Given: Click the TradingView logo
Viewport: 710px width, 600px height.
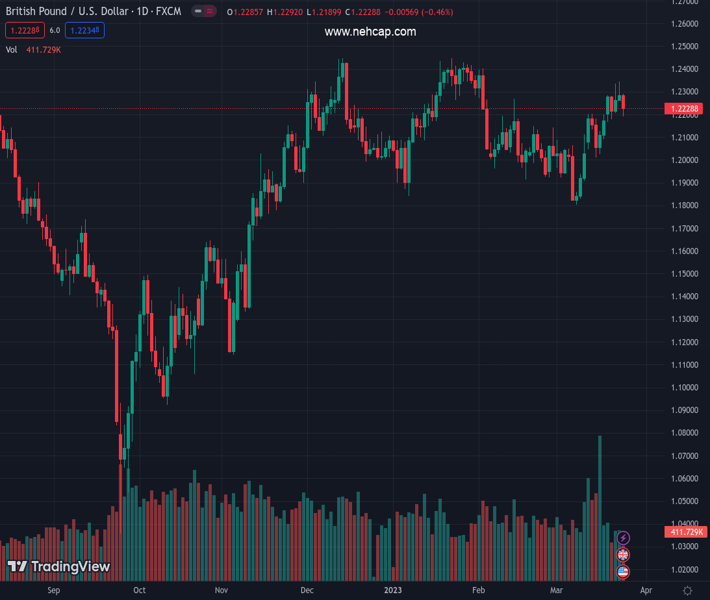Looking at the screenshot, I should [x=59, y=567].
